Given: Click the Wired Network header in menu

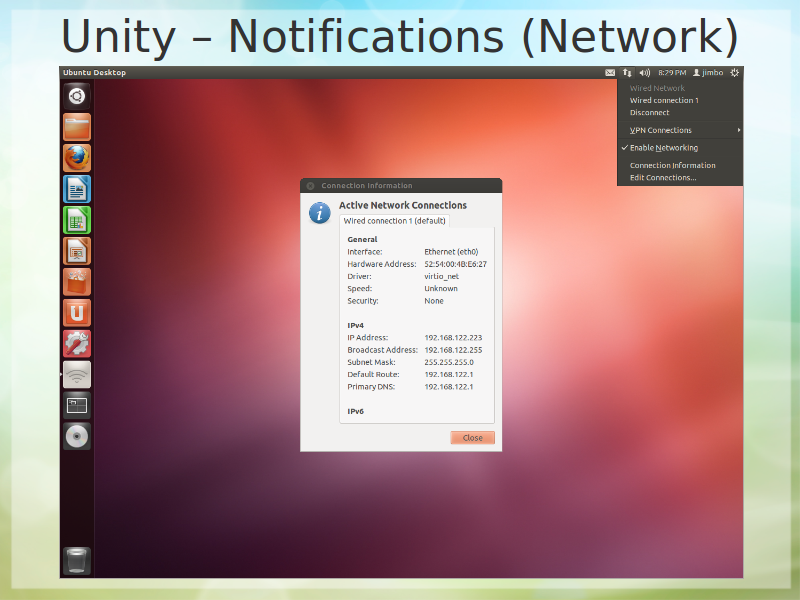Looking at the screenshot, I should tap(657, 88).
